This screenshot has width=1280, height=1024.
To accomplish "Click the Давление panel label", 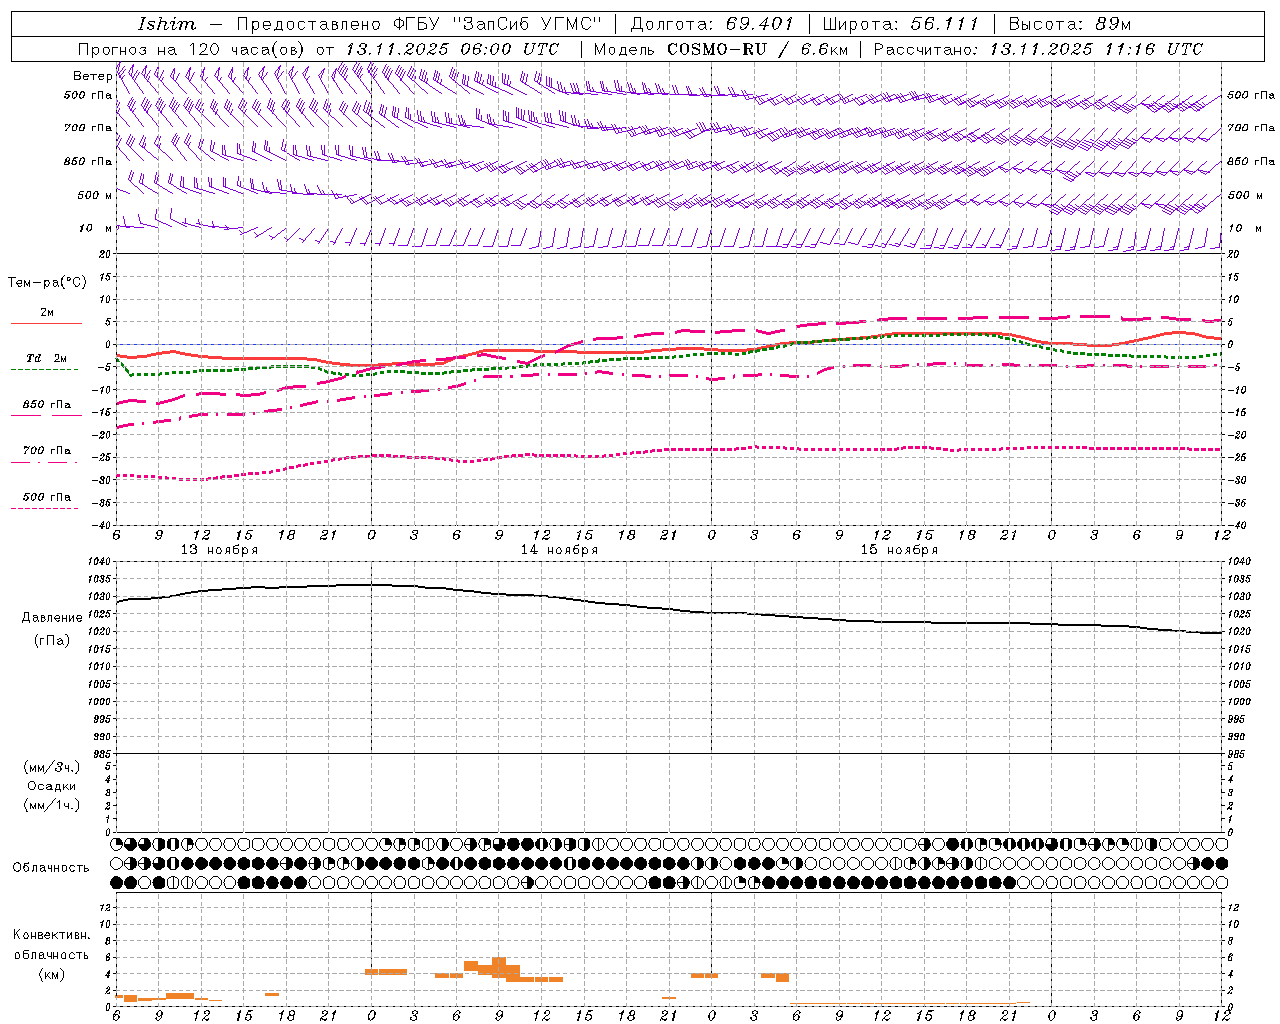I will point(52,618).
